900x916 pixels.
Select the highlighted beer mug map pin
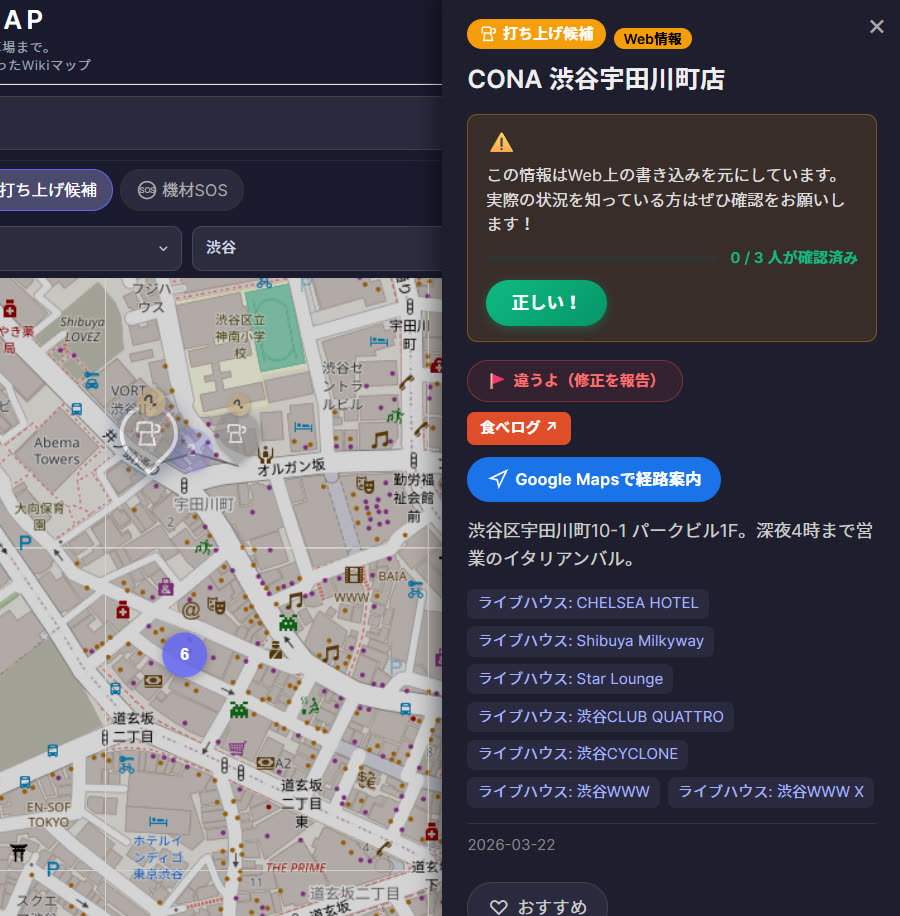coord(148,435)
